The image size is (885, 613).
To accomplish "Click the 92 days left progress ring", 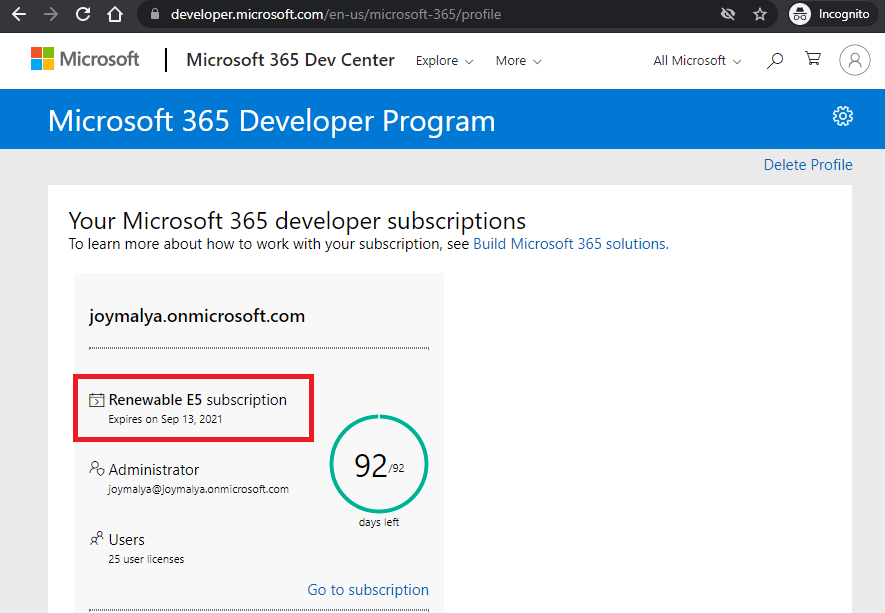I will [x=379, y=464].
